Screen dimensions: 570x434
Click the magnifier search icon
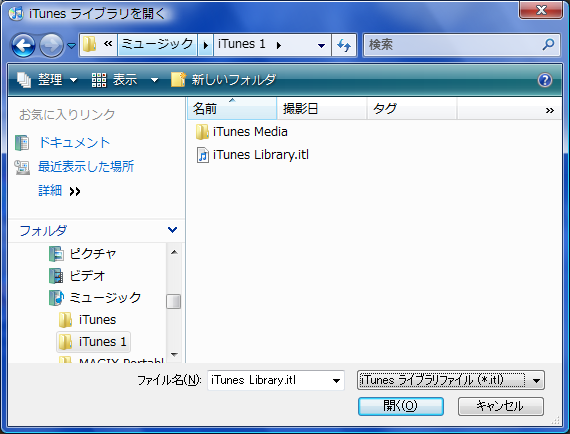(x=548, y=45)
